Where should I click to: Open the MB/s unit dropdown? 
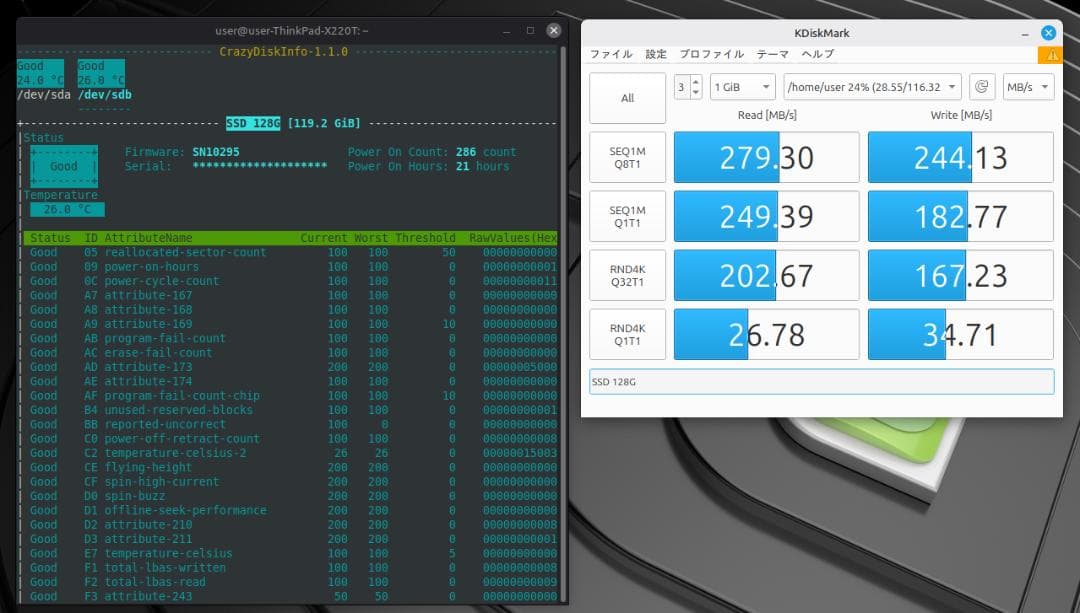tap(1028, 87)
